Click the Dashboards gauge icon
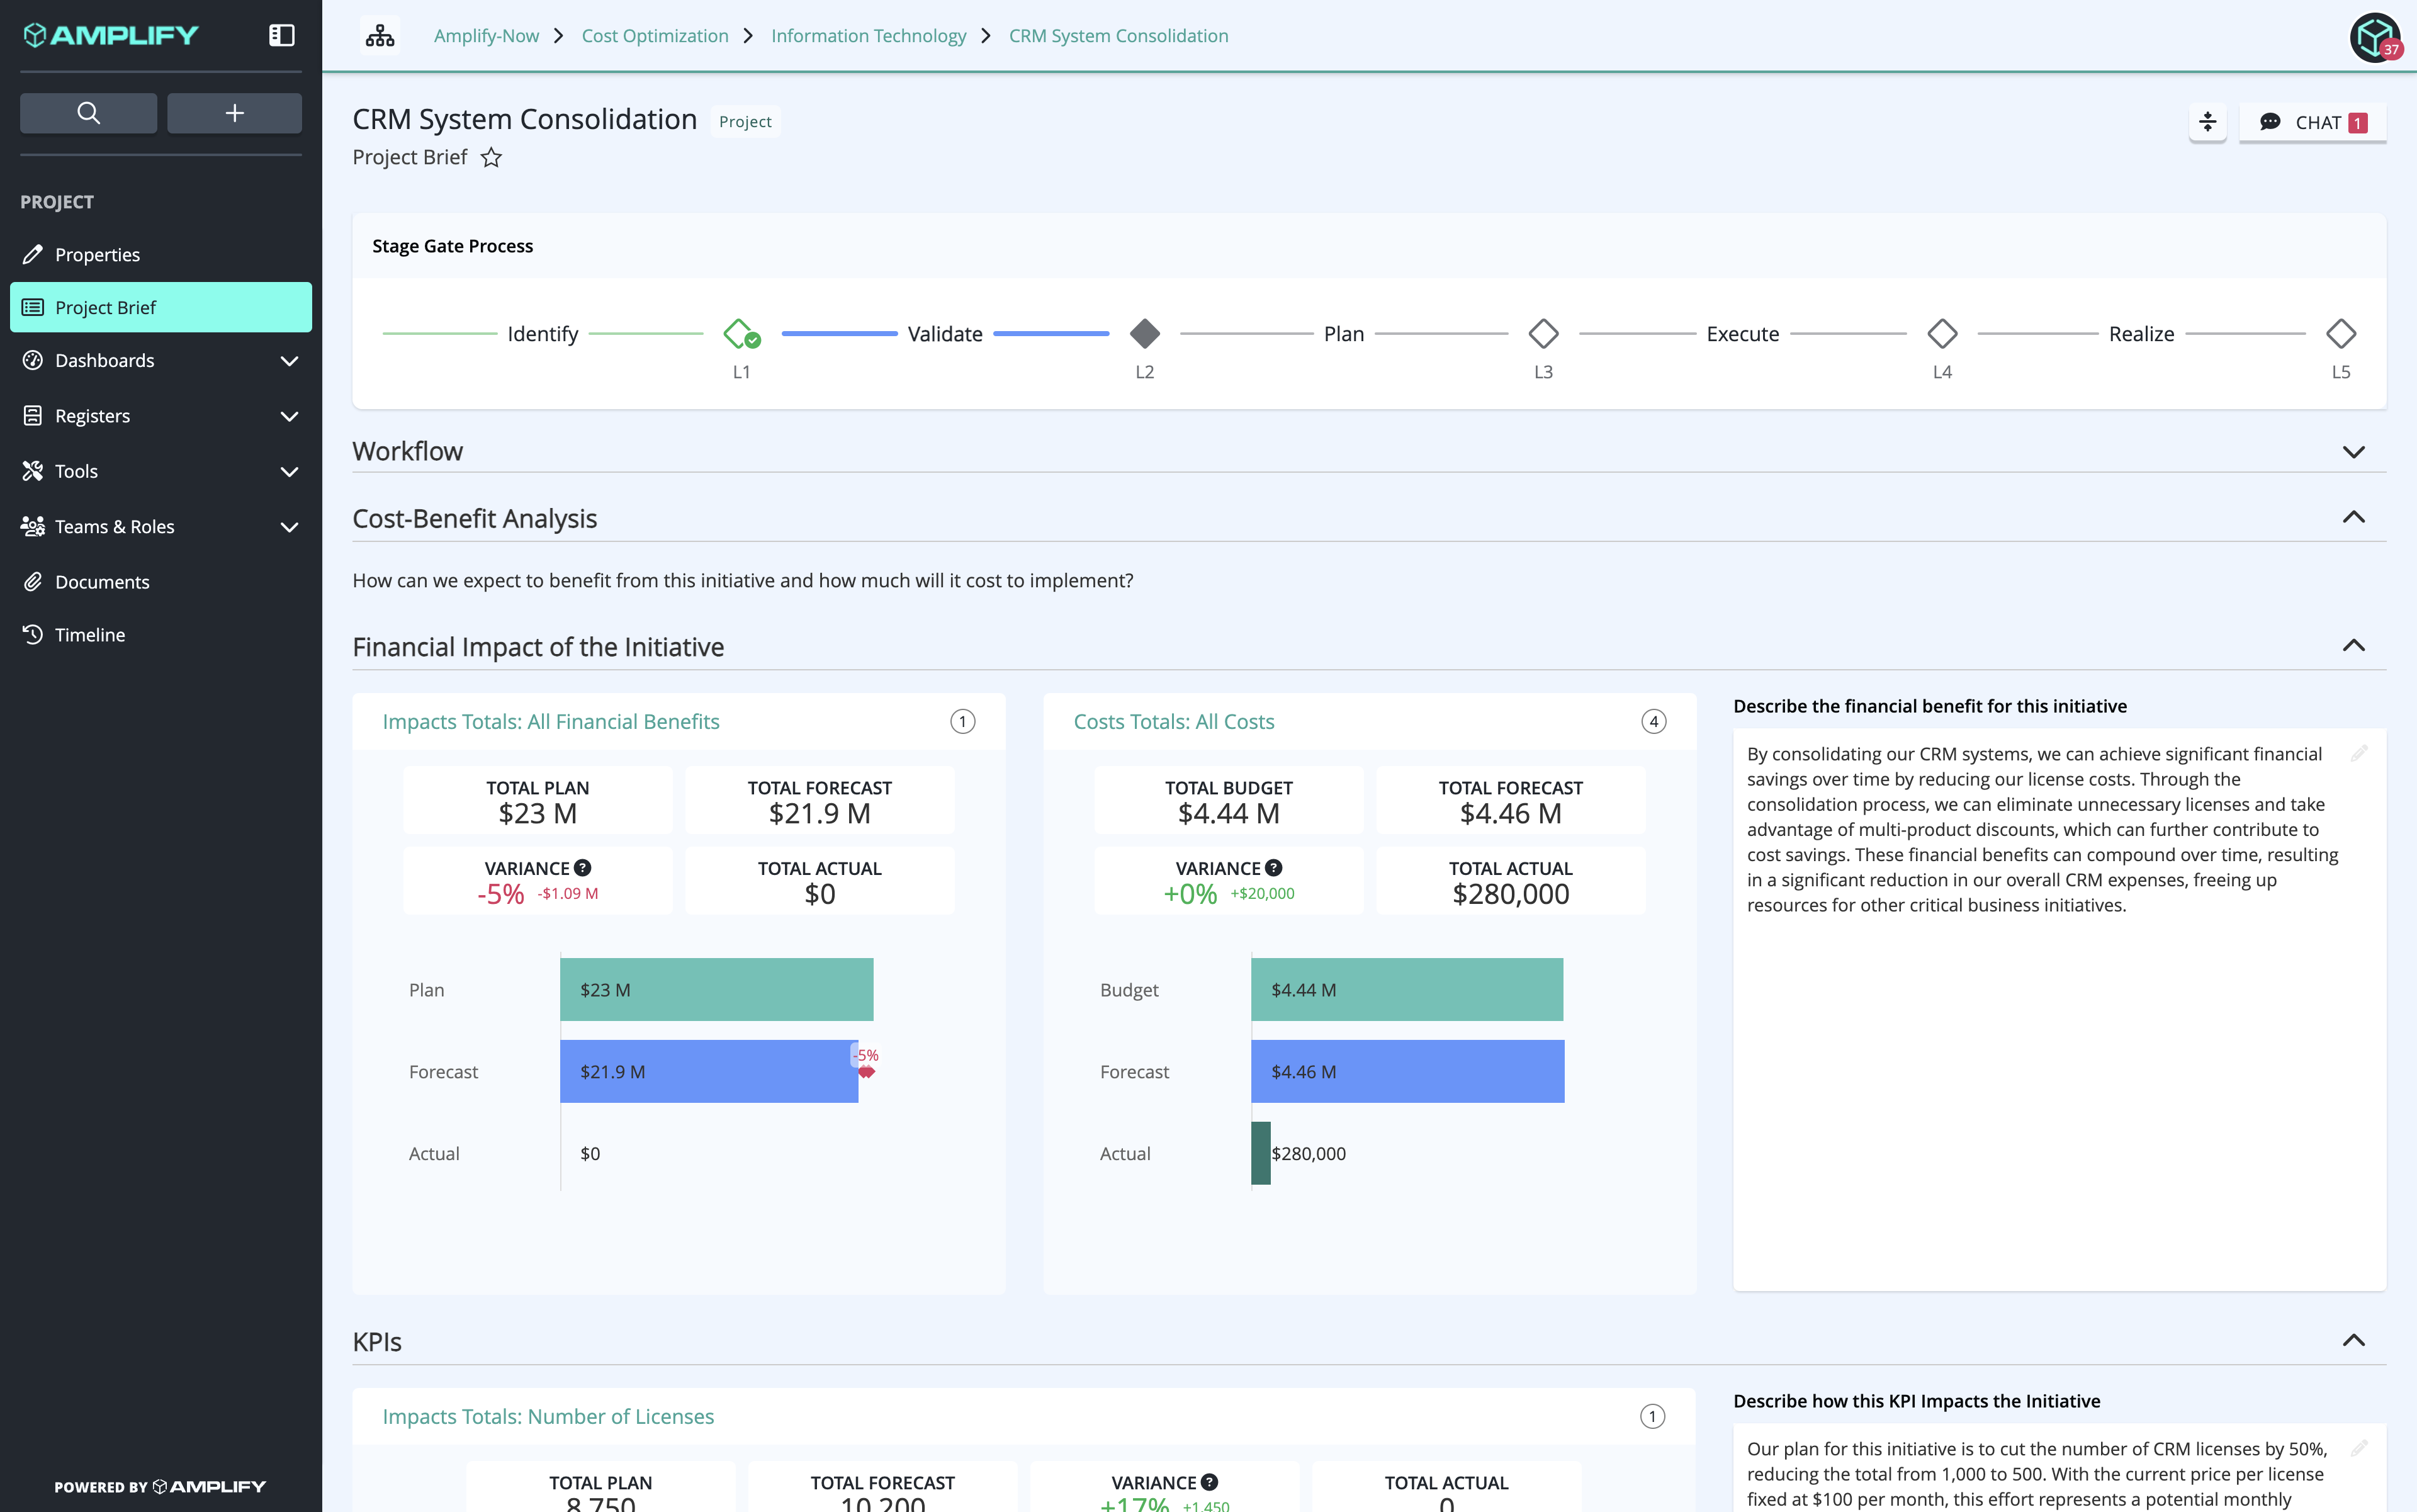 (x=33, y=360)
